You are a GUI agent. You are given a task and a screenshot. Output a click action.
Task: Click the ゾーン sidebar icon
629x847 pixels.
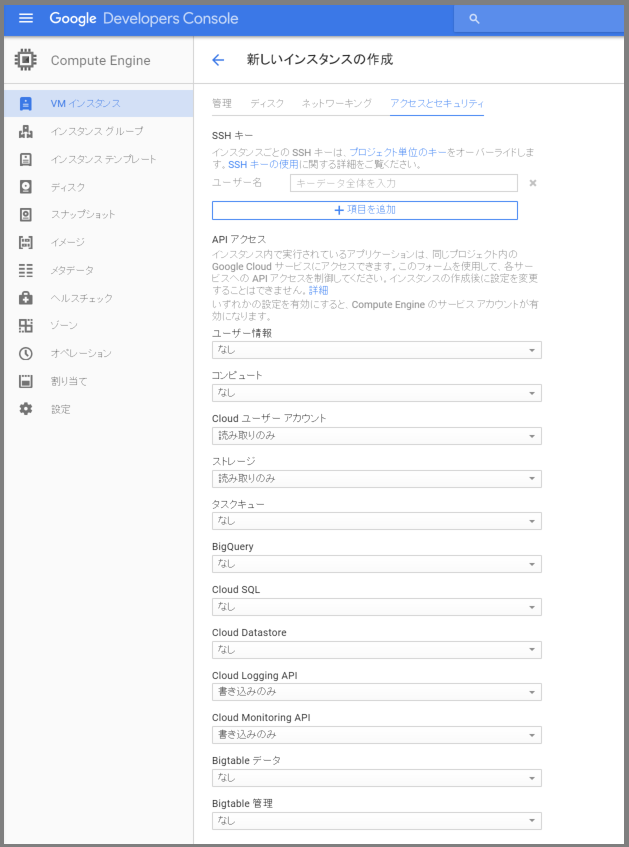(25, 325)
